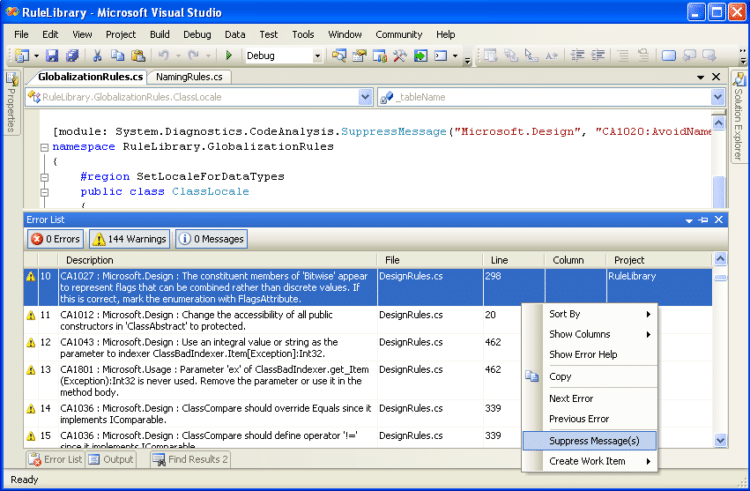The width and height of the screenshot is (750, 491).
Task: Switch to the Output tab
Action: 111,459
